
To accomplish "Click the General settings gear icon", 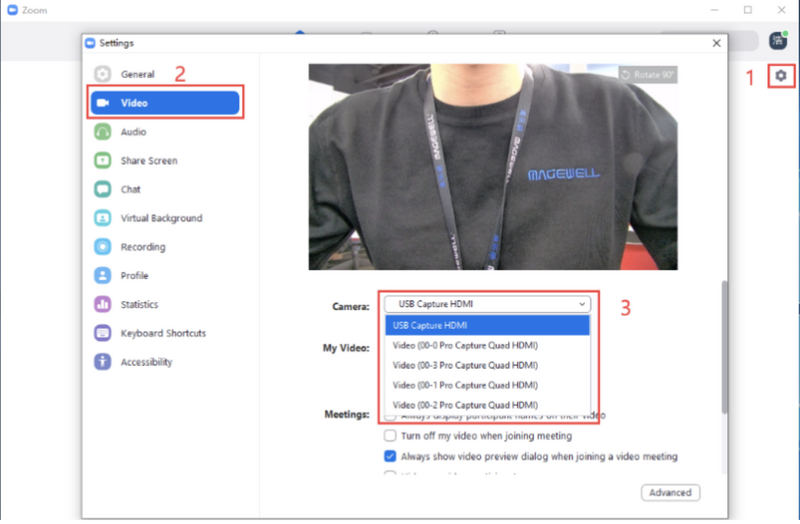I will (103, 74).
